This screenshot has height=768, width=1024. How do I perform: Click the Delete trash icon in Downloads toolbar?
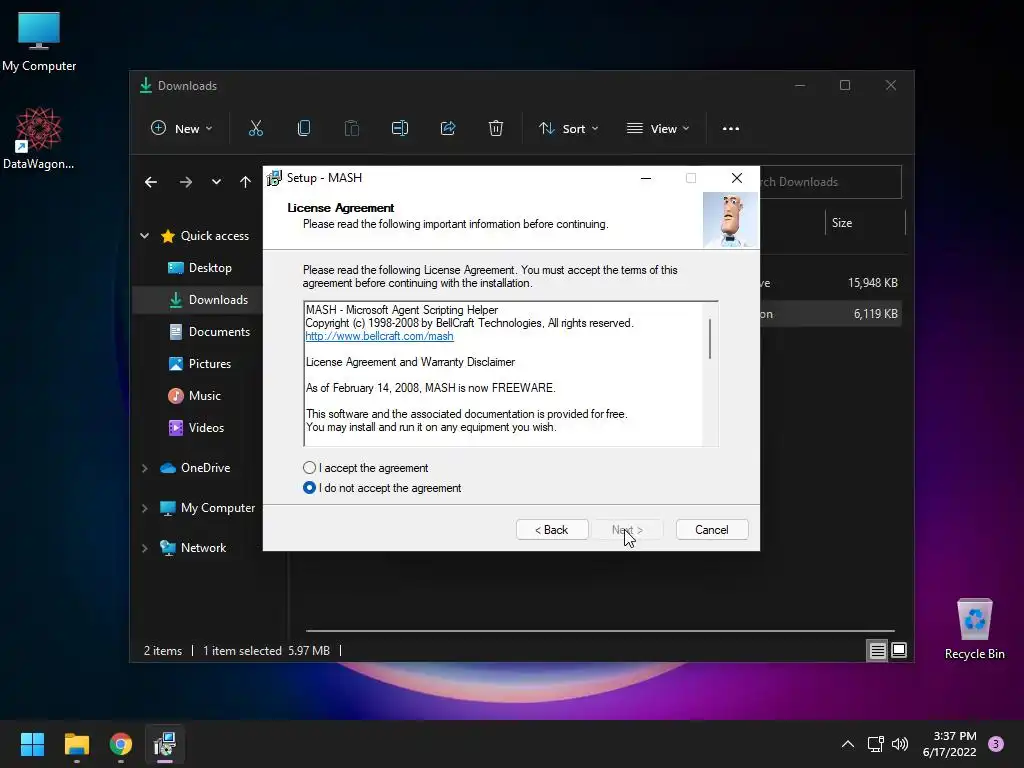point(496,129)
